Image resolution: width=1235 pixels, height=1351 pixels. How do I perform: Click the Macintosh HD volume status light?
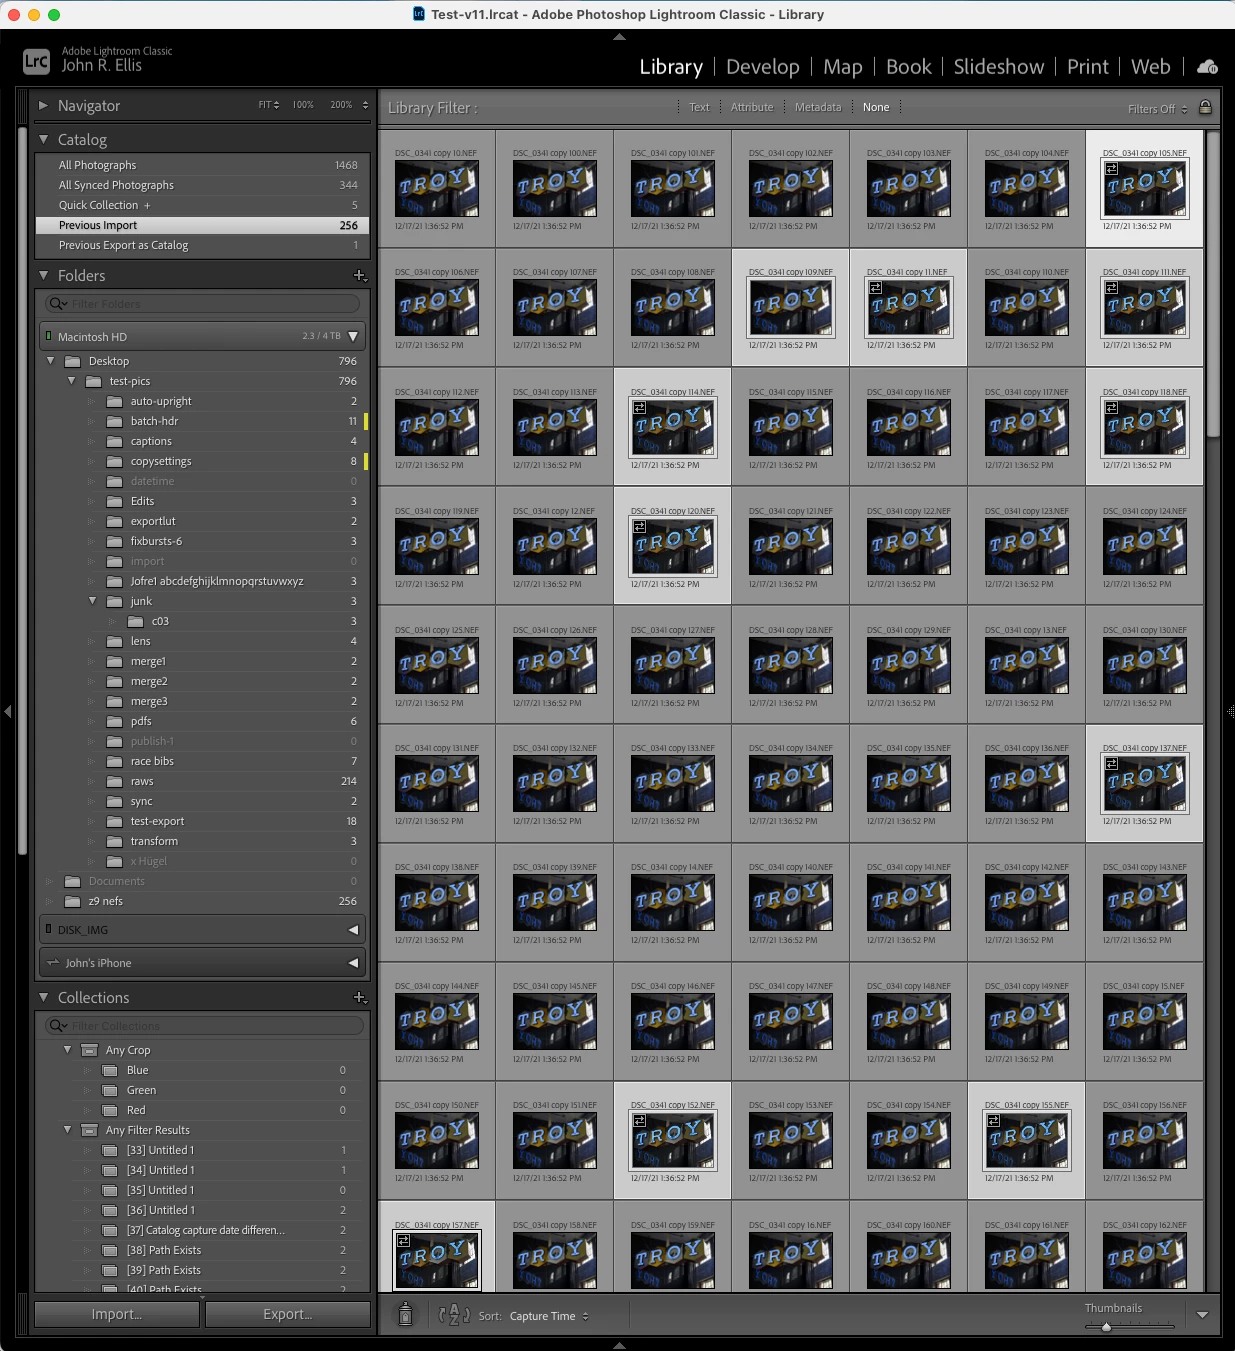48,337
